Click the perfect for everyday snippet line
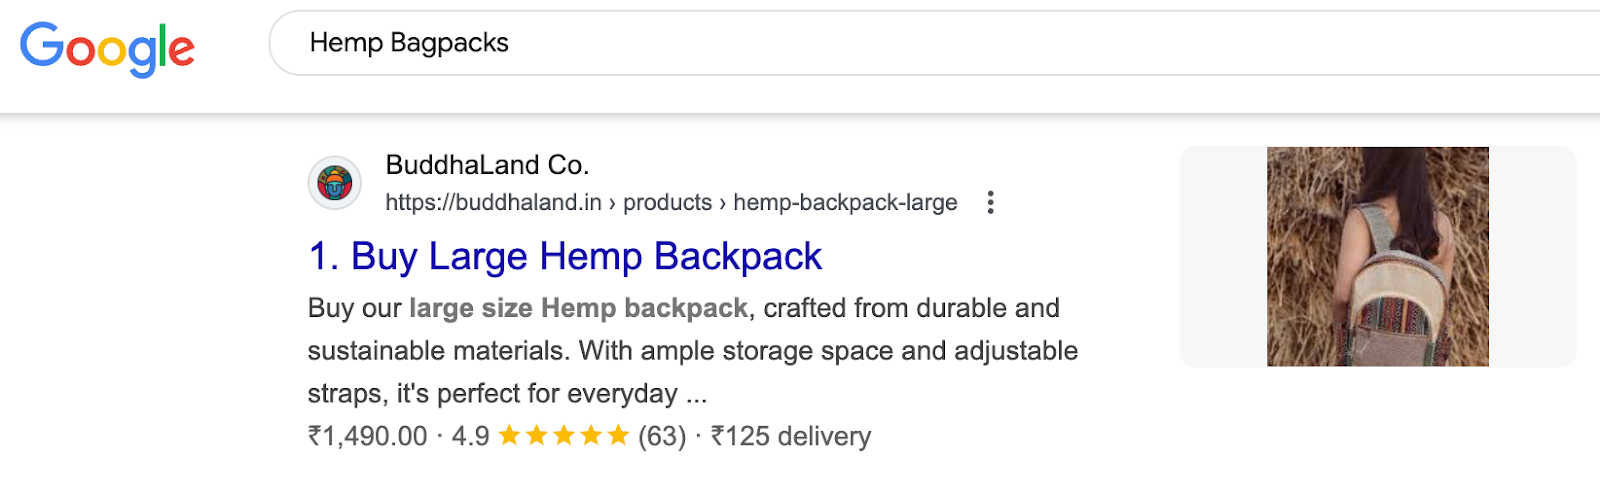Screen dimensions: 1600x494 507,394
